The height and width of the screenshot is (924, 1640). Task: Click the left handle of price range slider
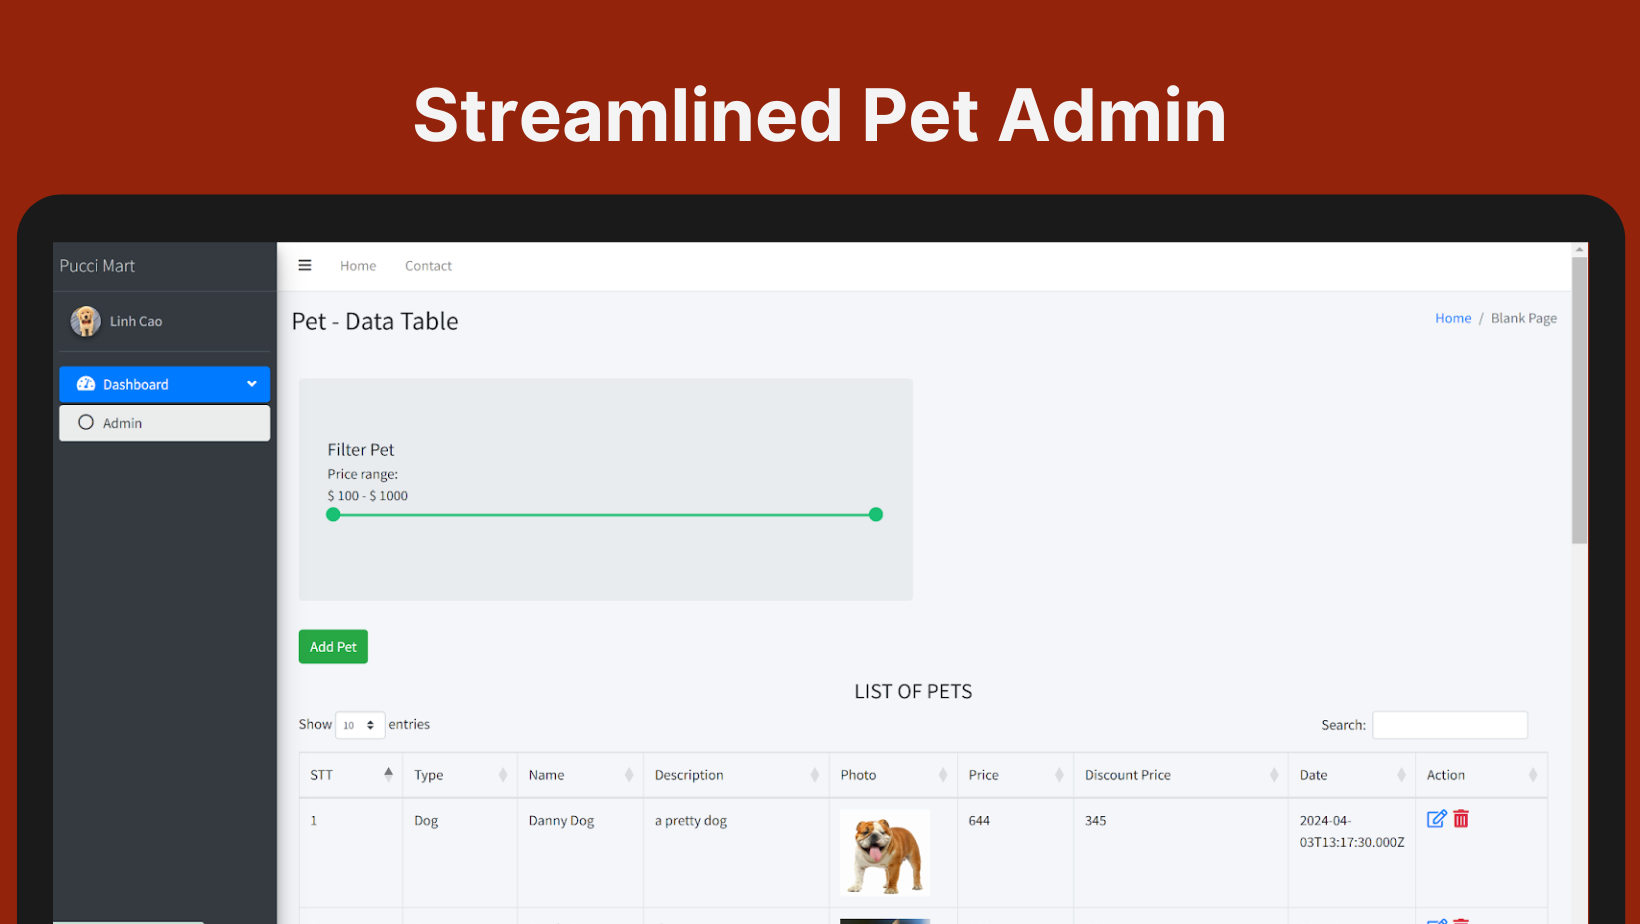click(333, 514)
